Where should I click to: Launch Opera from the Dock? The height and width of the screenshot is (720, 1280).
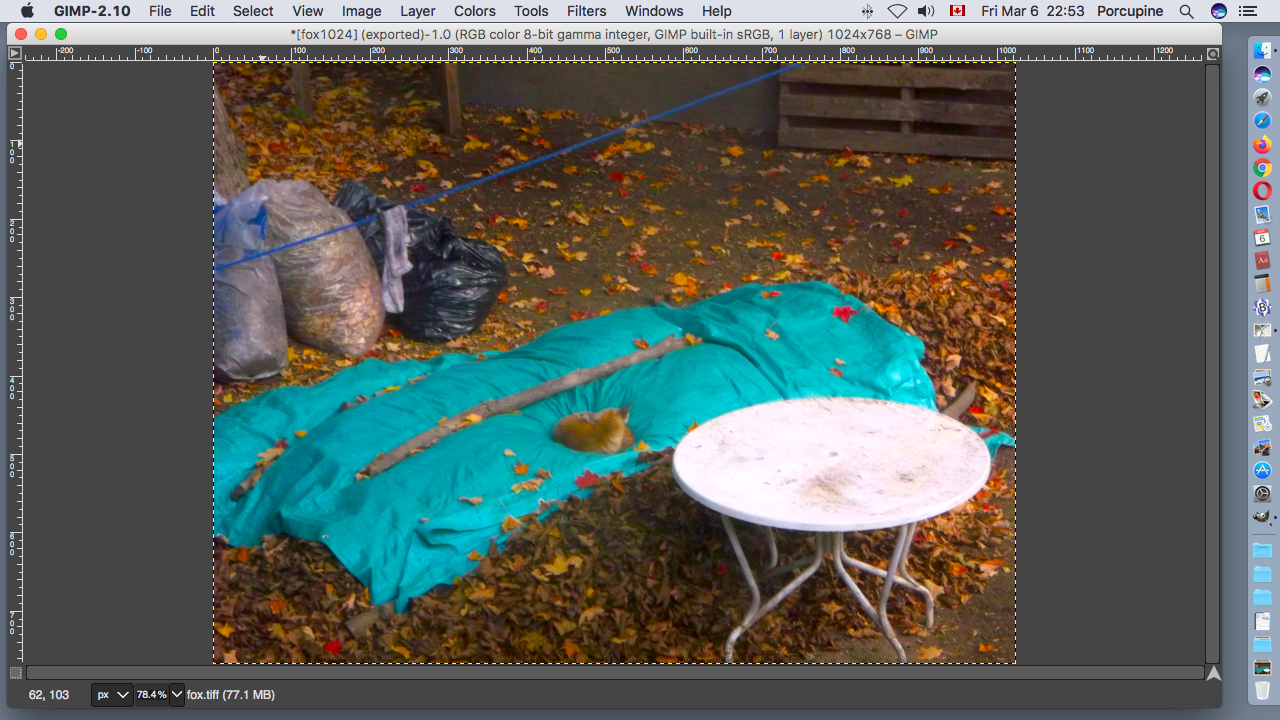click(1262, 190)
